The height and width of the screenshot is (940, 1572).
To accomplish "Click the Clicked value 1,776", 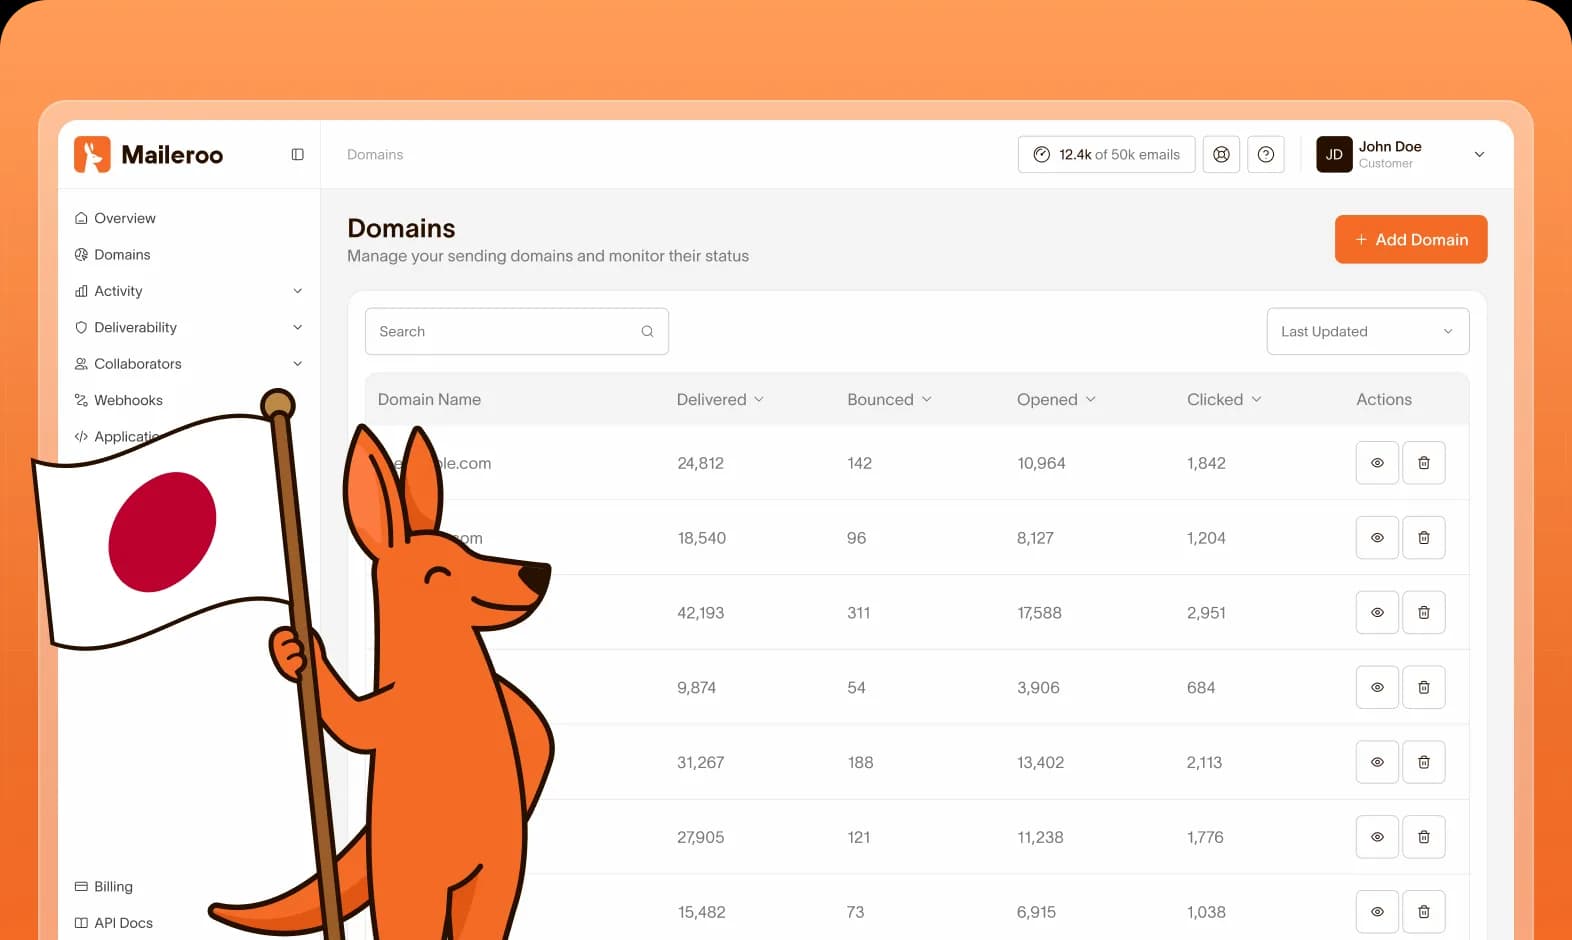I will tap(1205, 838).
